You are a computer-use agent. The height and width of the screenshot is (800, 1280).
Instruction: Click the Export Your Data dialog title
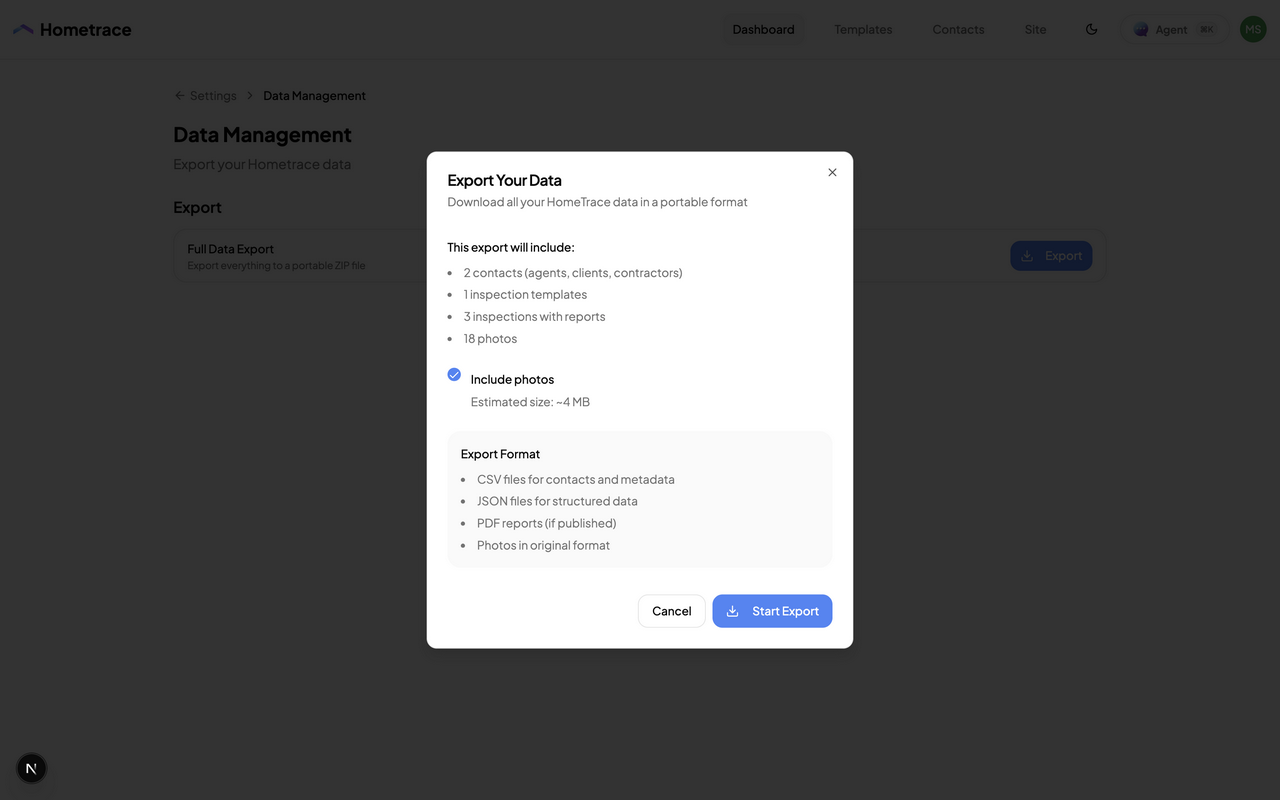point(504,180)
